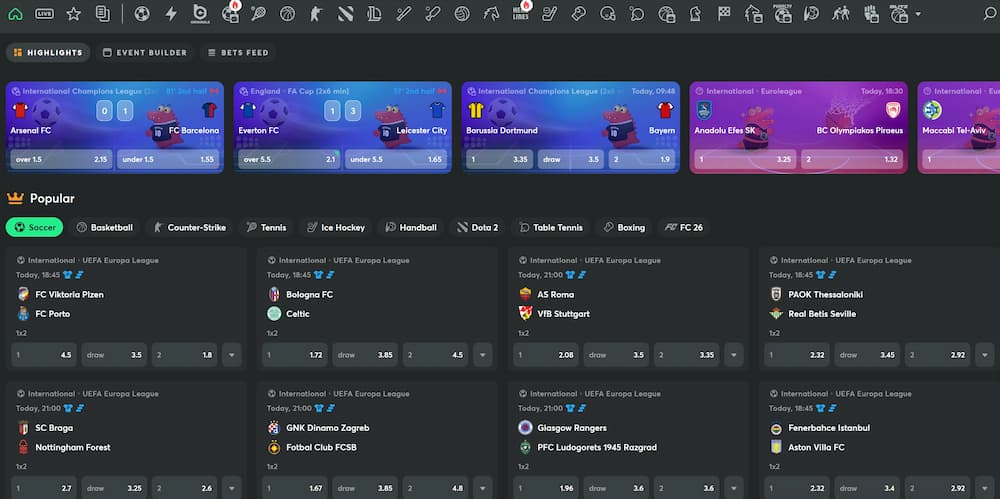Select the horse racing icon
1000x499 pixels.
(x=491, y=14)
